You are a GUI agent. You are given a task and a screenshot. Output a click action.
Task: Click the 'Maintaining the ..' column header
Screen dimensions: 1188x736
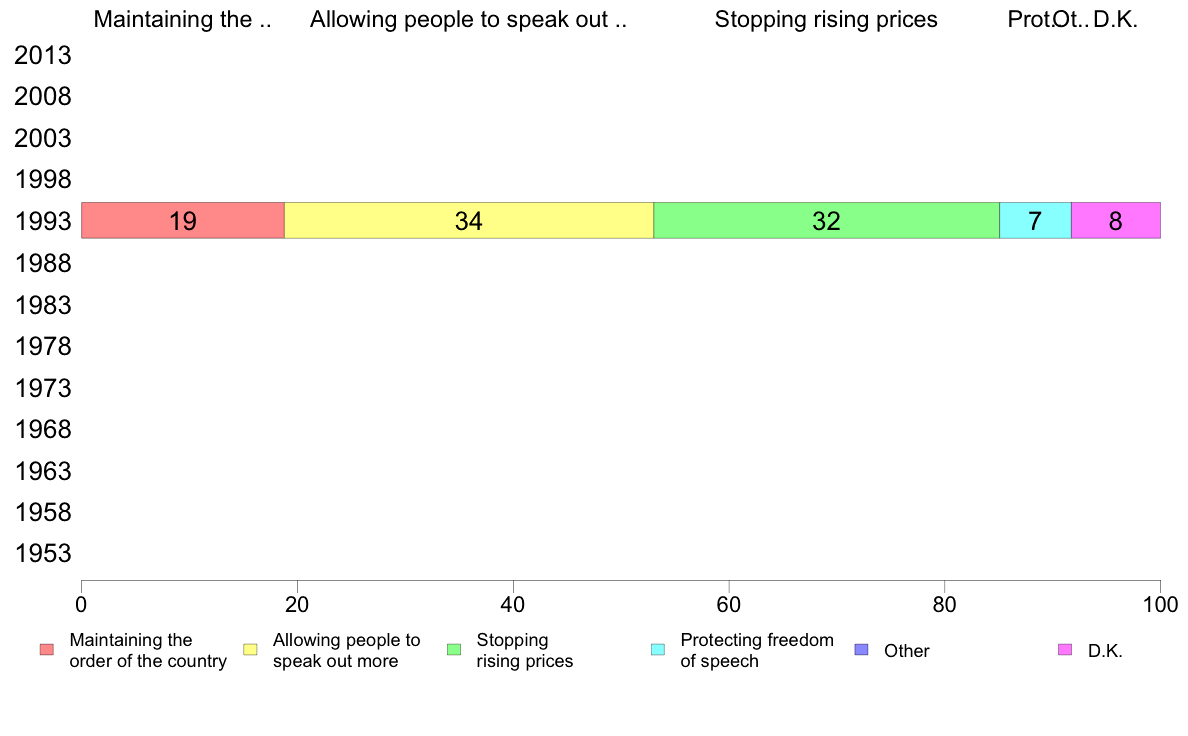point(182,20)
